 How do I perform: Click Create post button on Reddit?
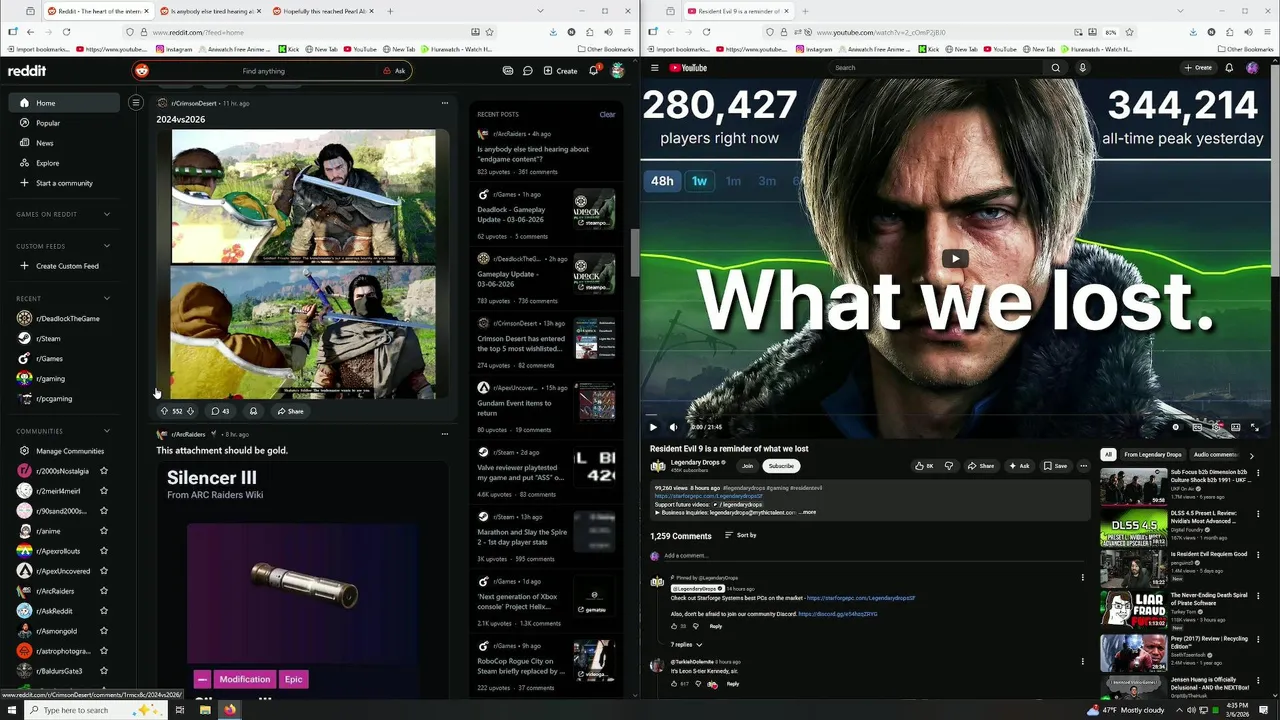(x=560, y=71)
